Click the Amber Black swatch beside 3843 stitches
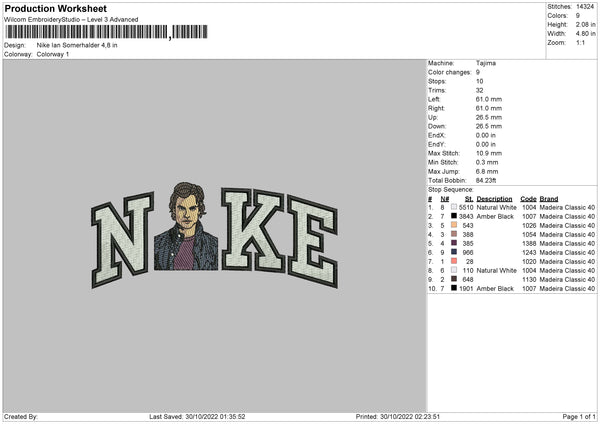This screenshot has width=600, height=424. click(454, 216)
